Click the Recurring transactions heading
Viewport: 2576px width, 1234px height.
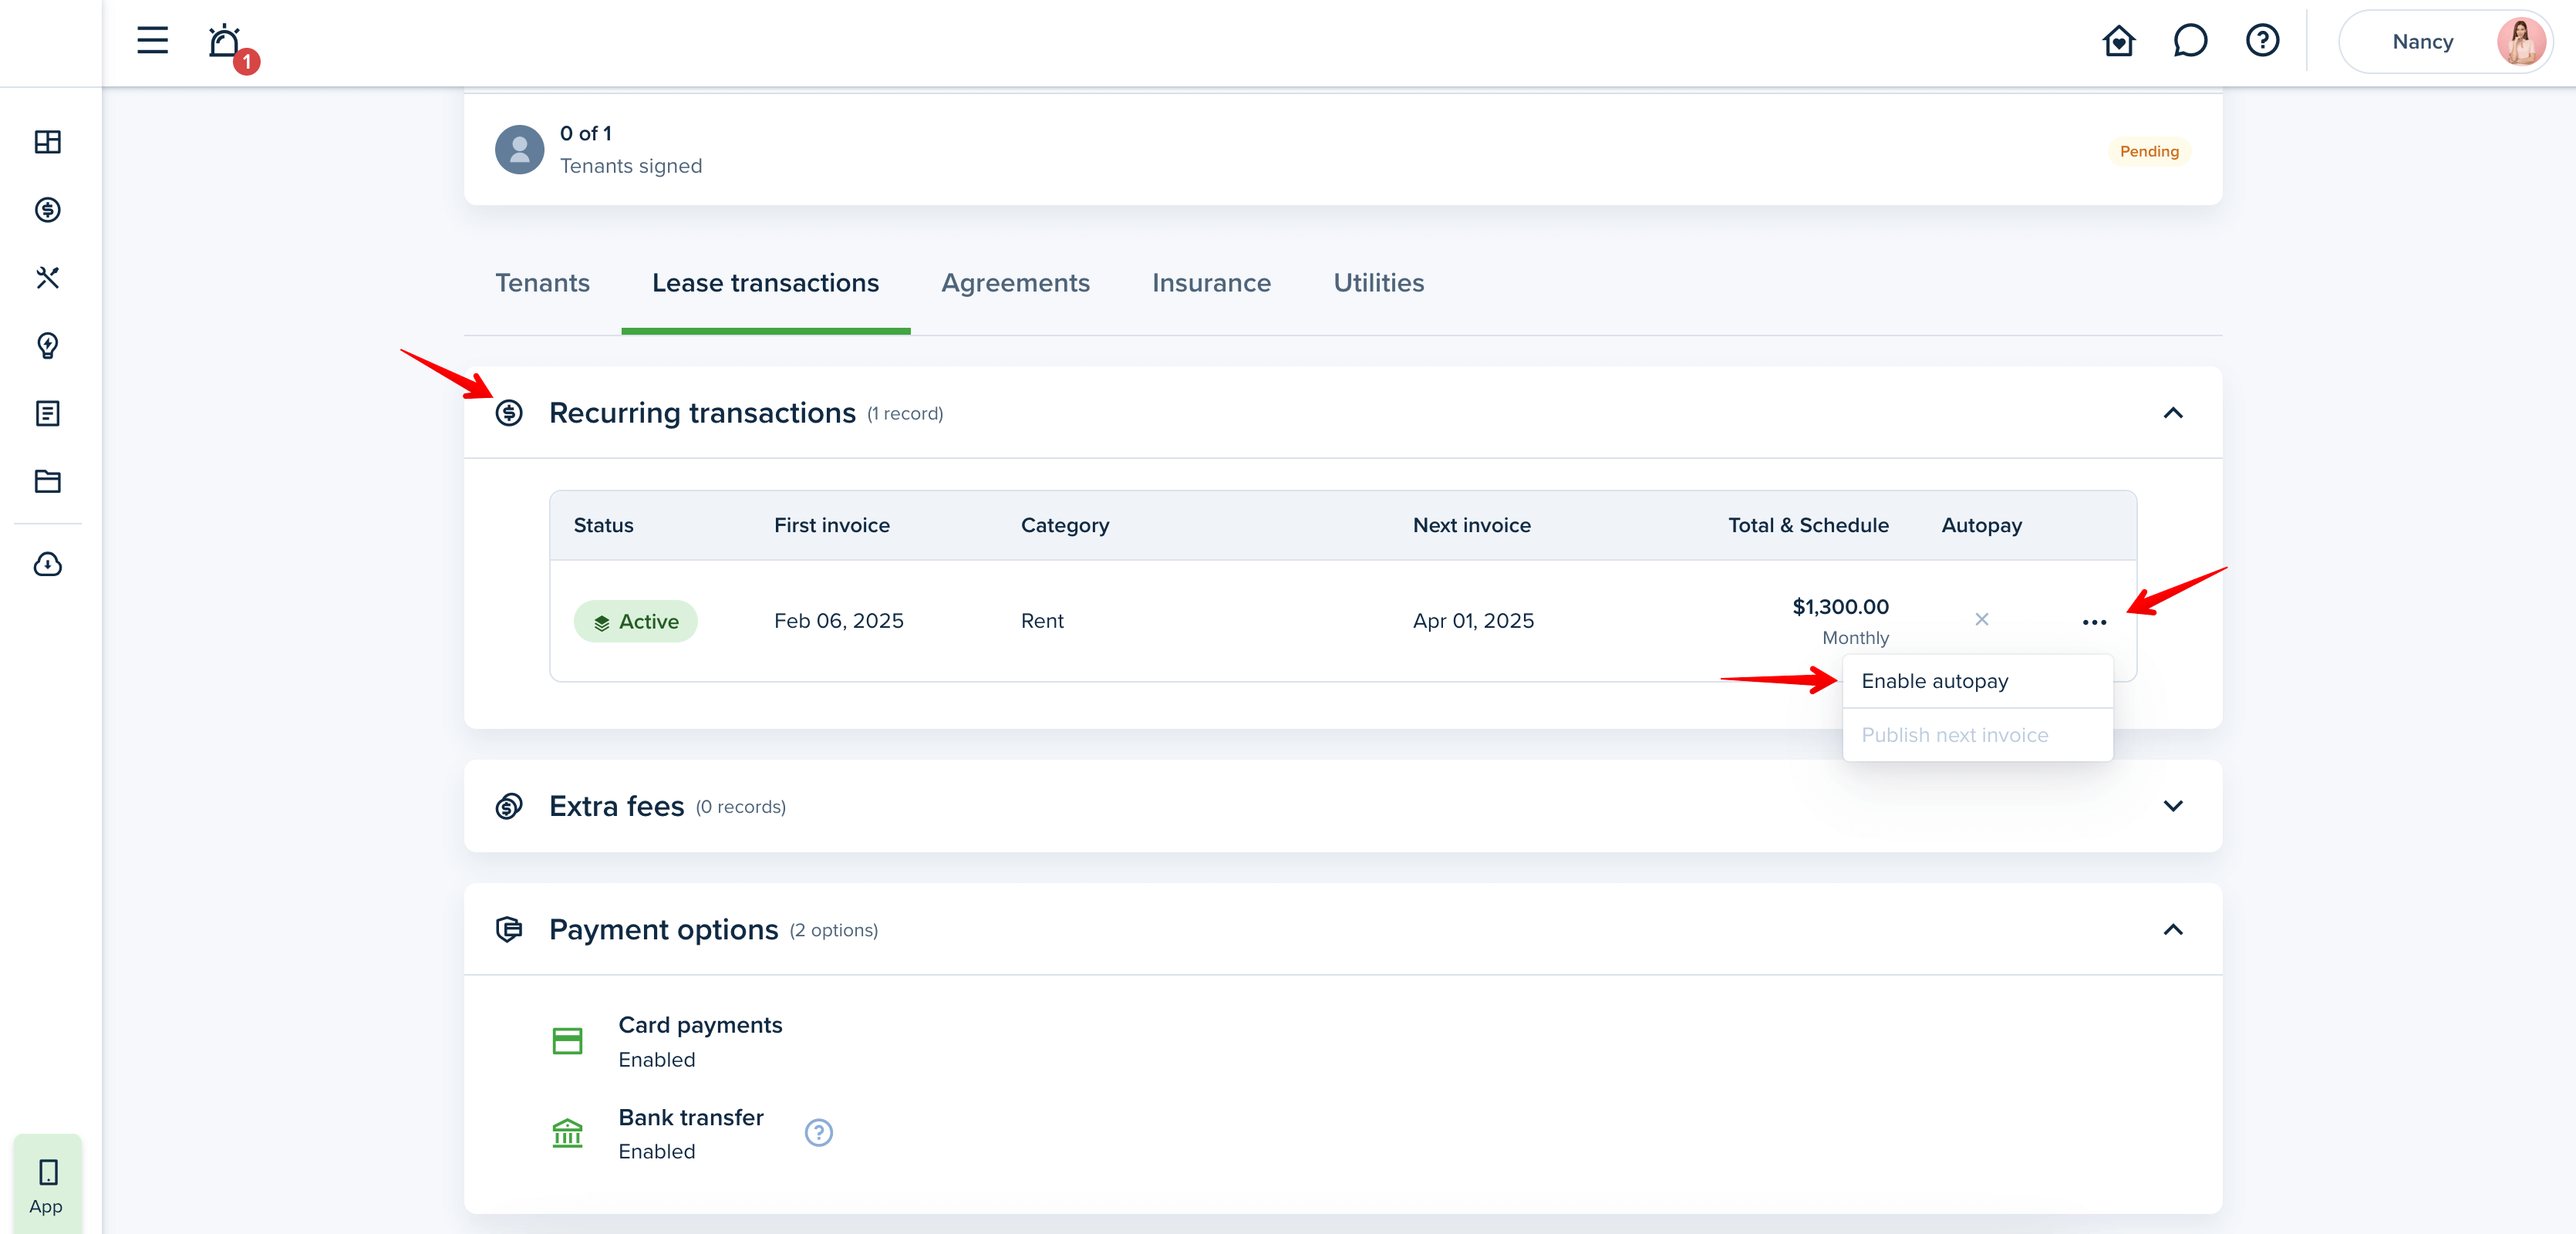pyautogui.click(x=702, y=413)
